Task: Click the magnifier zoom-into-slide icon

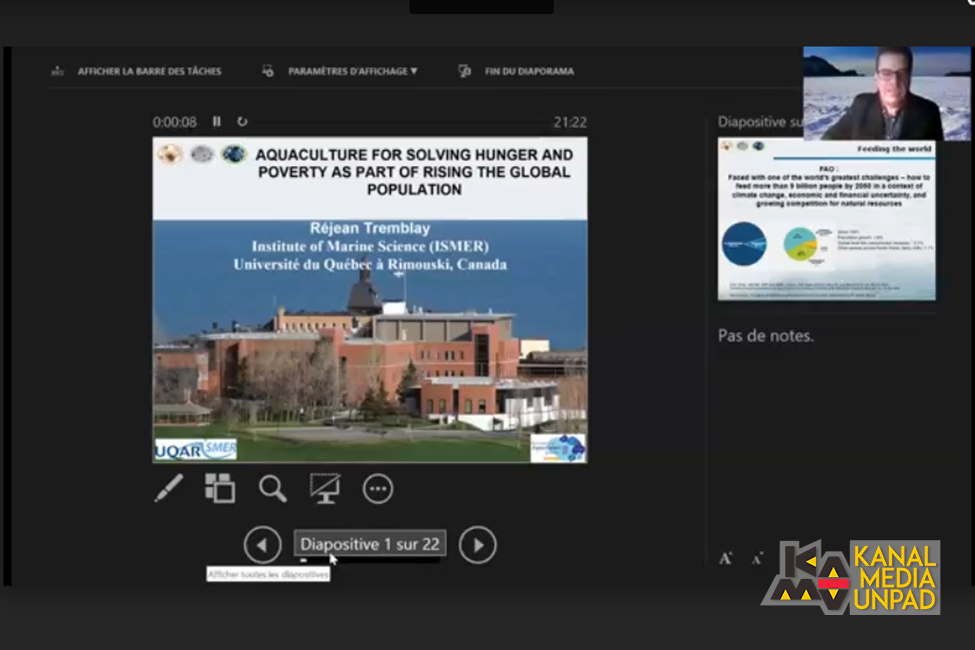Action: [272, 488]
